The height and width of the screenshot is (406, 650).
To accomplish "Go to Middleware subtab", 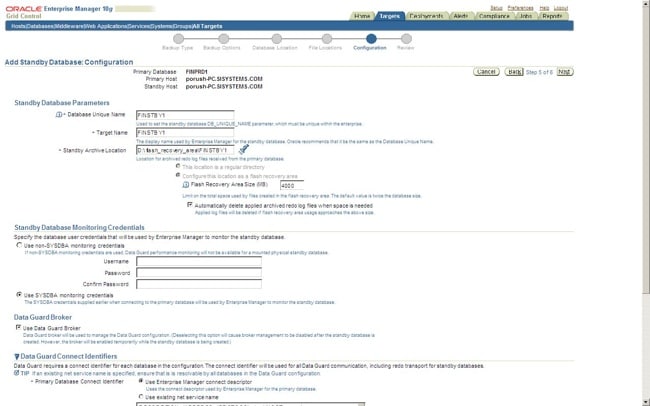I will click(x=69, y=26).
